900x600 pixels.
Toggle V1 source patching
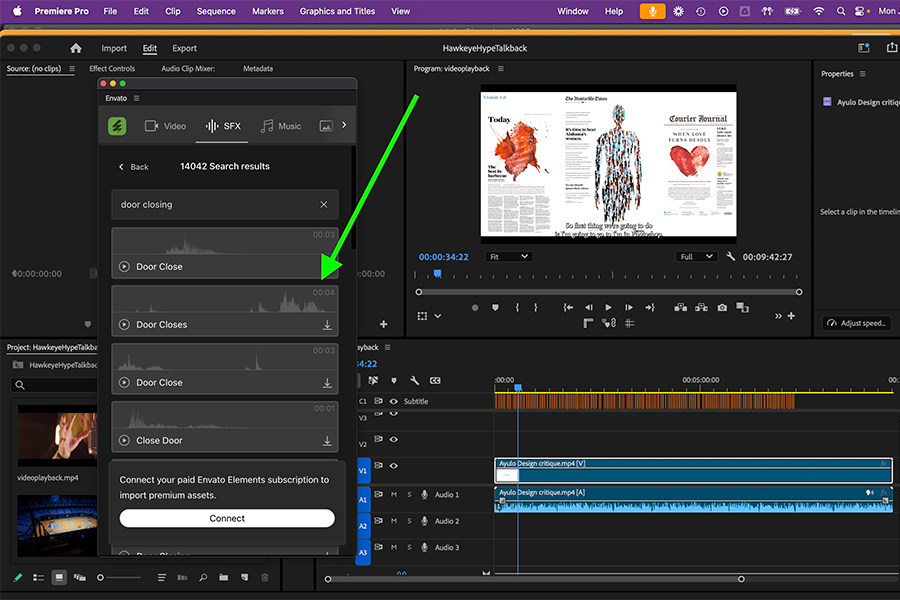pyautogui.click(x=363, y=471)
